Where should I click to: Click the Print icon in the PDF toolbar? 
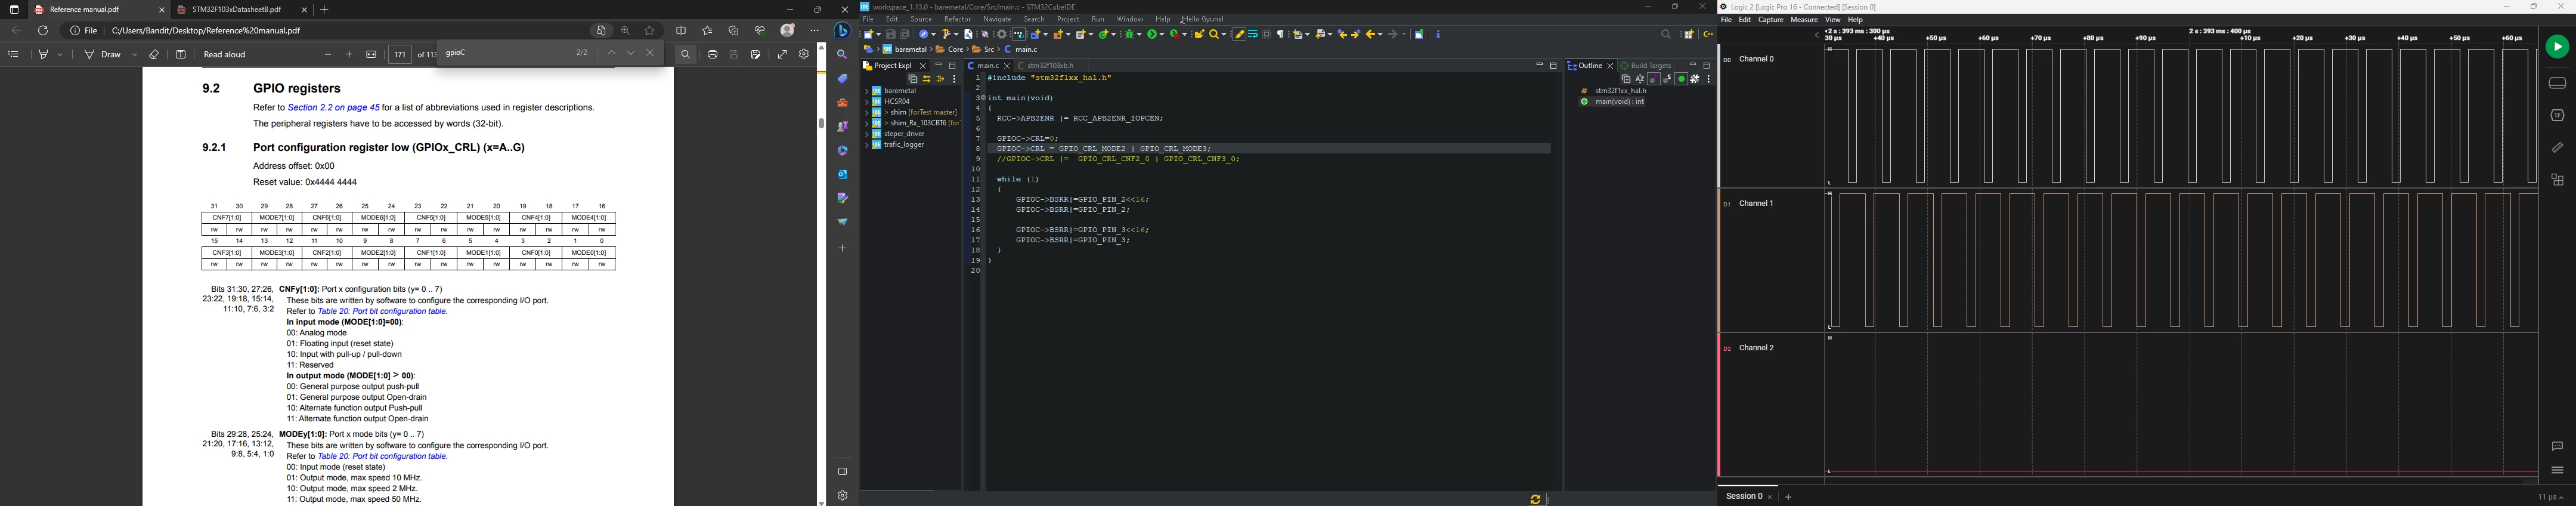coord(712,55)
